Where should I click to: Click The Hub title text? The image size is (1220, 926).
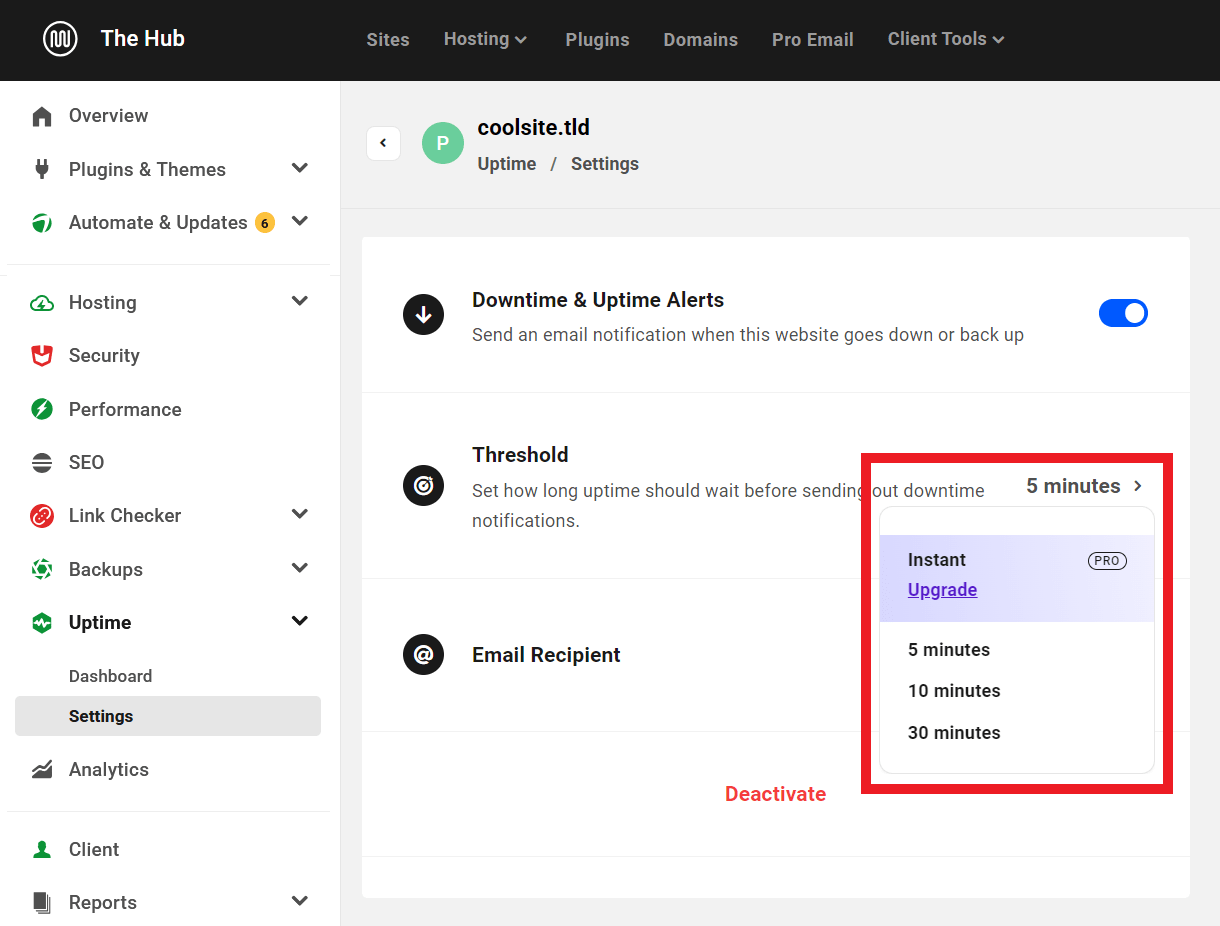[143, 39]
